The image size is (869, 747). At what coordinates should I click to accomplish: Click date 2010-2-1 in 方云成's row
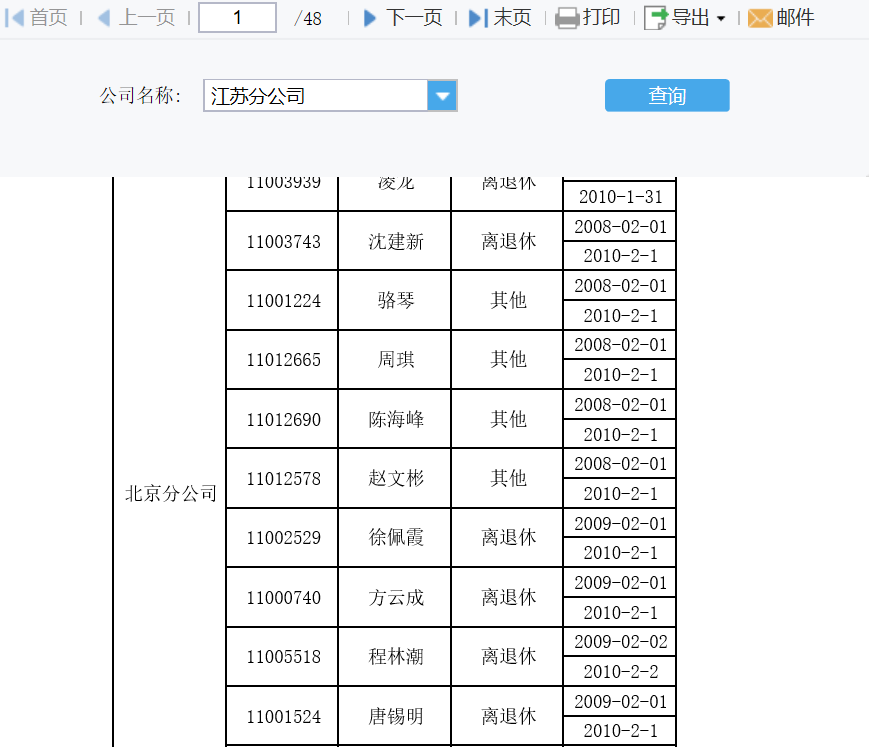(620, 612)
